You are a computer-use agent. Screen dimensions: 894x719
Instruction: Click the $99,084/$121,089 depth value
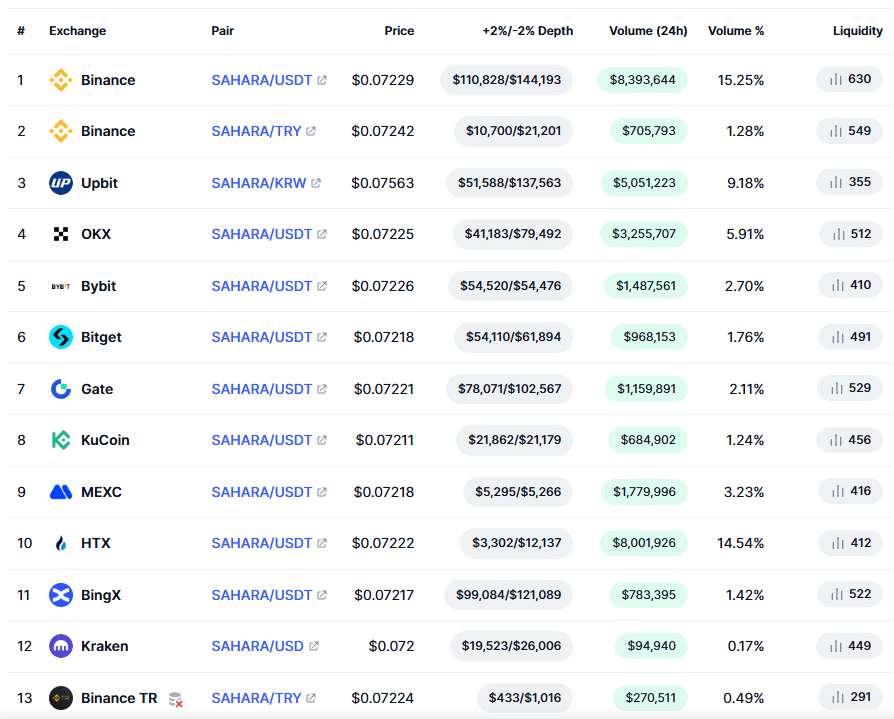(509, 595)
